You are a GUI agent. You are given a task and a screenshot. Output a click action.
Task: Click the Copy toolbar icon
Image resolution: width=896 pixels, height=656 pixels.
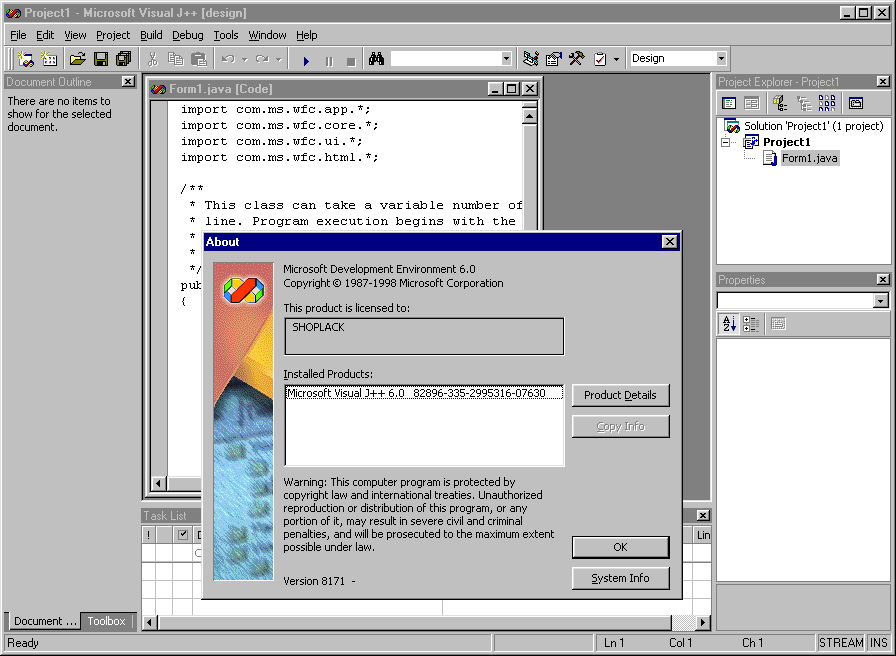click(x=175, y=59)
